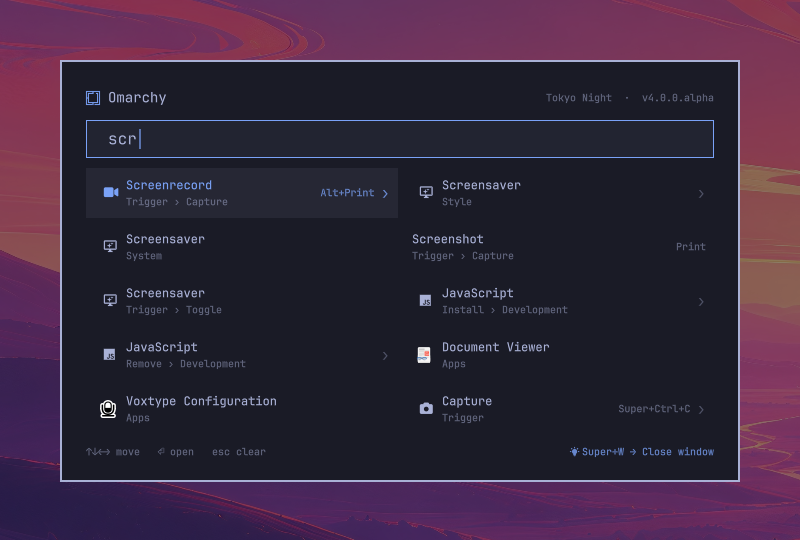
Task: Choose Screensaver under Trigger Toggle
Action: (x=242, y=301)
